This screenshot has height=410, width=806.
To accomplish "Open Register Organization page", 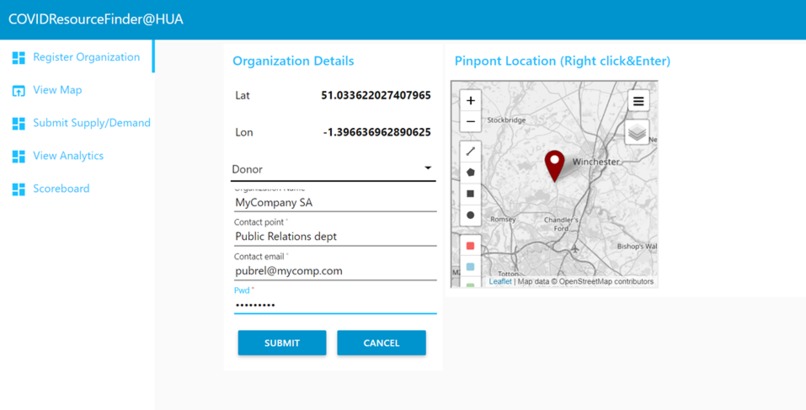I will pyautogui.click(x=86, y=57).
